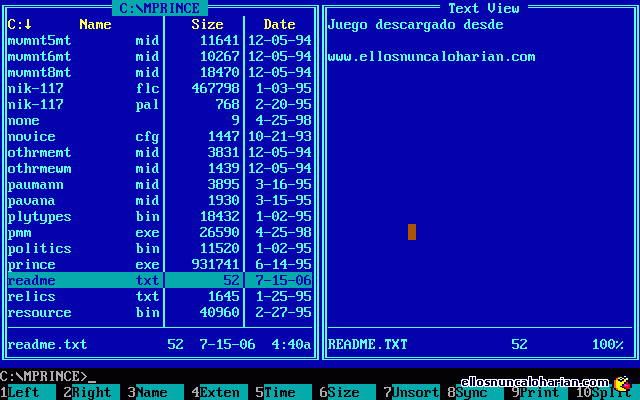Click the orange mouse cursor block
The image size is (640, 400).
tap(412, 232)
